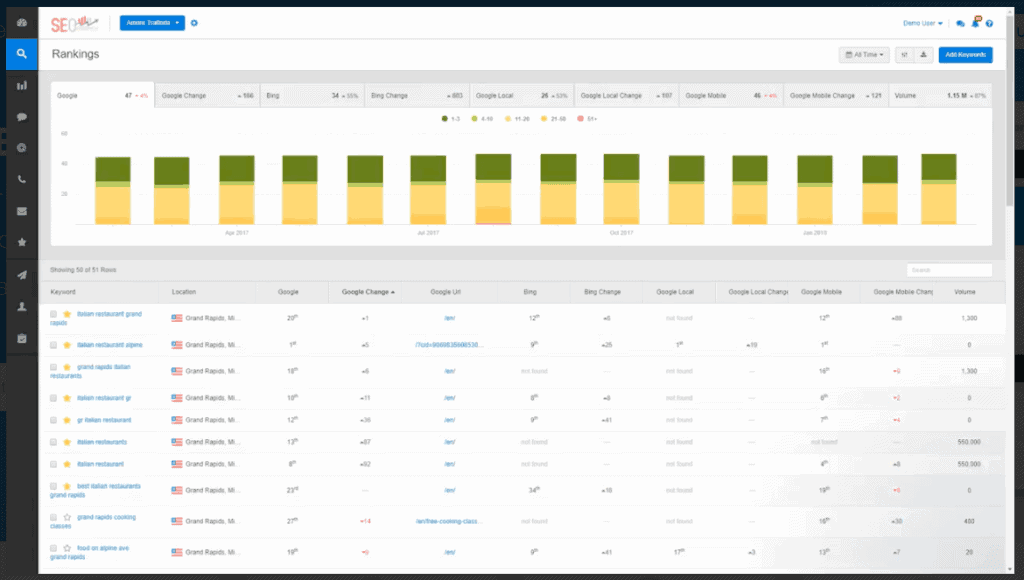Open the All Time date range dropdown
This screenshot has height=580, width=1024.
tap(864, 55)
